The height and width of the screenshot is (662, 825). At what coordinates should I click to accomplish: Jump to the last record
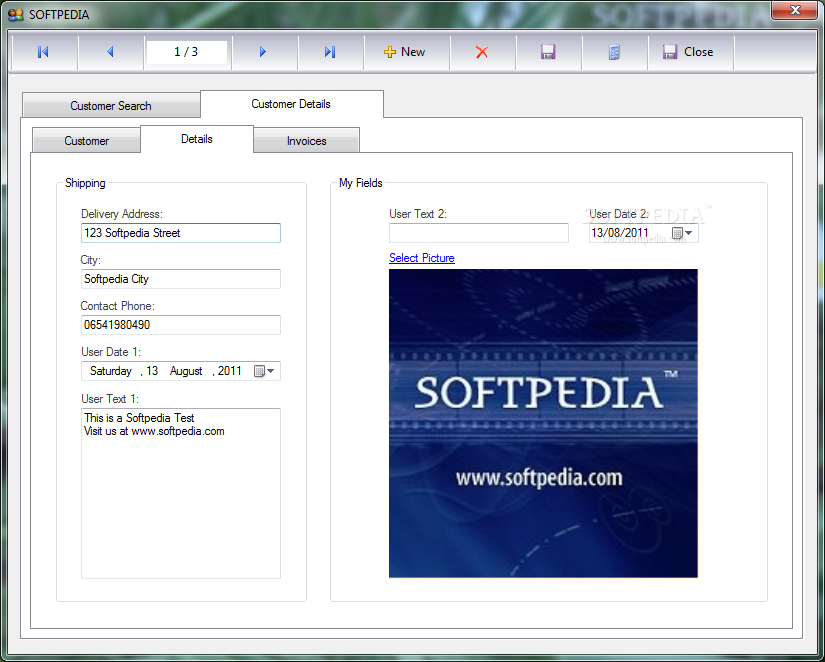coord(329,52)
